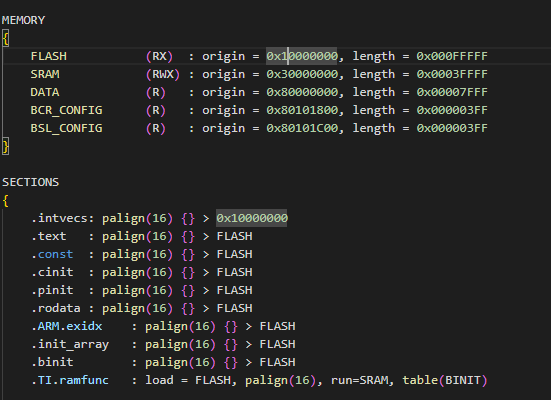Place cursor on SRAM origin 0x30000000
Image resolution: width=551 pixels, height=400 pixels.
point(302,74)
